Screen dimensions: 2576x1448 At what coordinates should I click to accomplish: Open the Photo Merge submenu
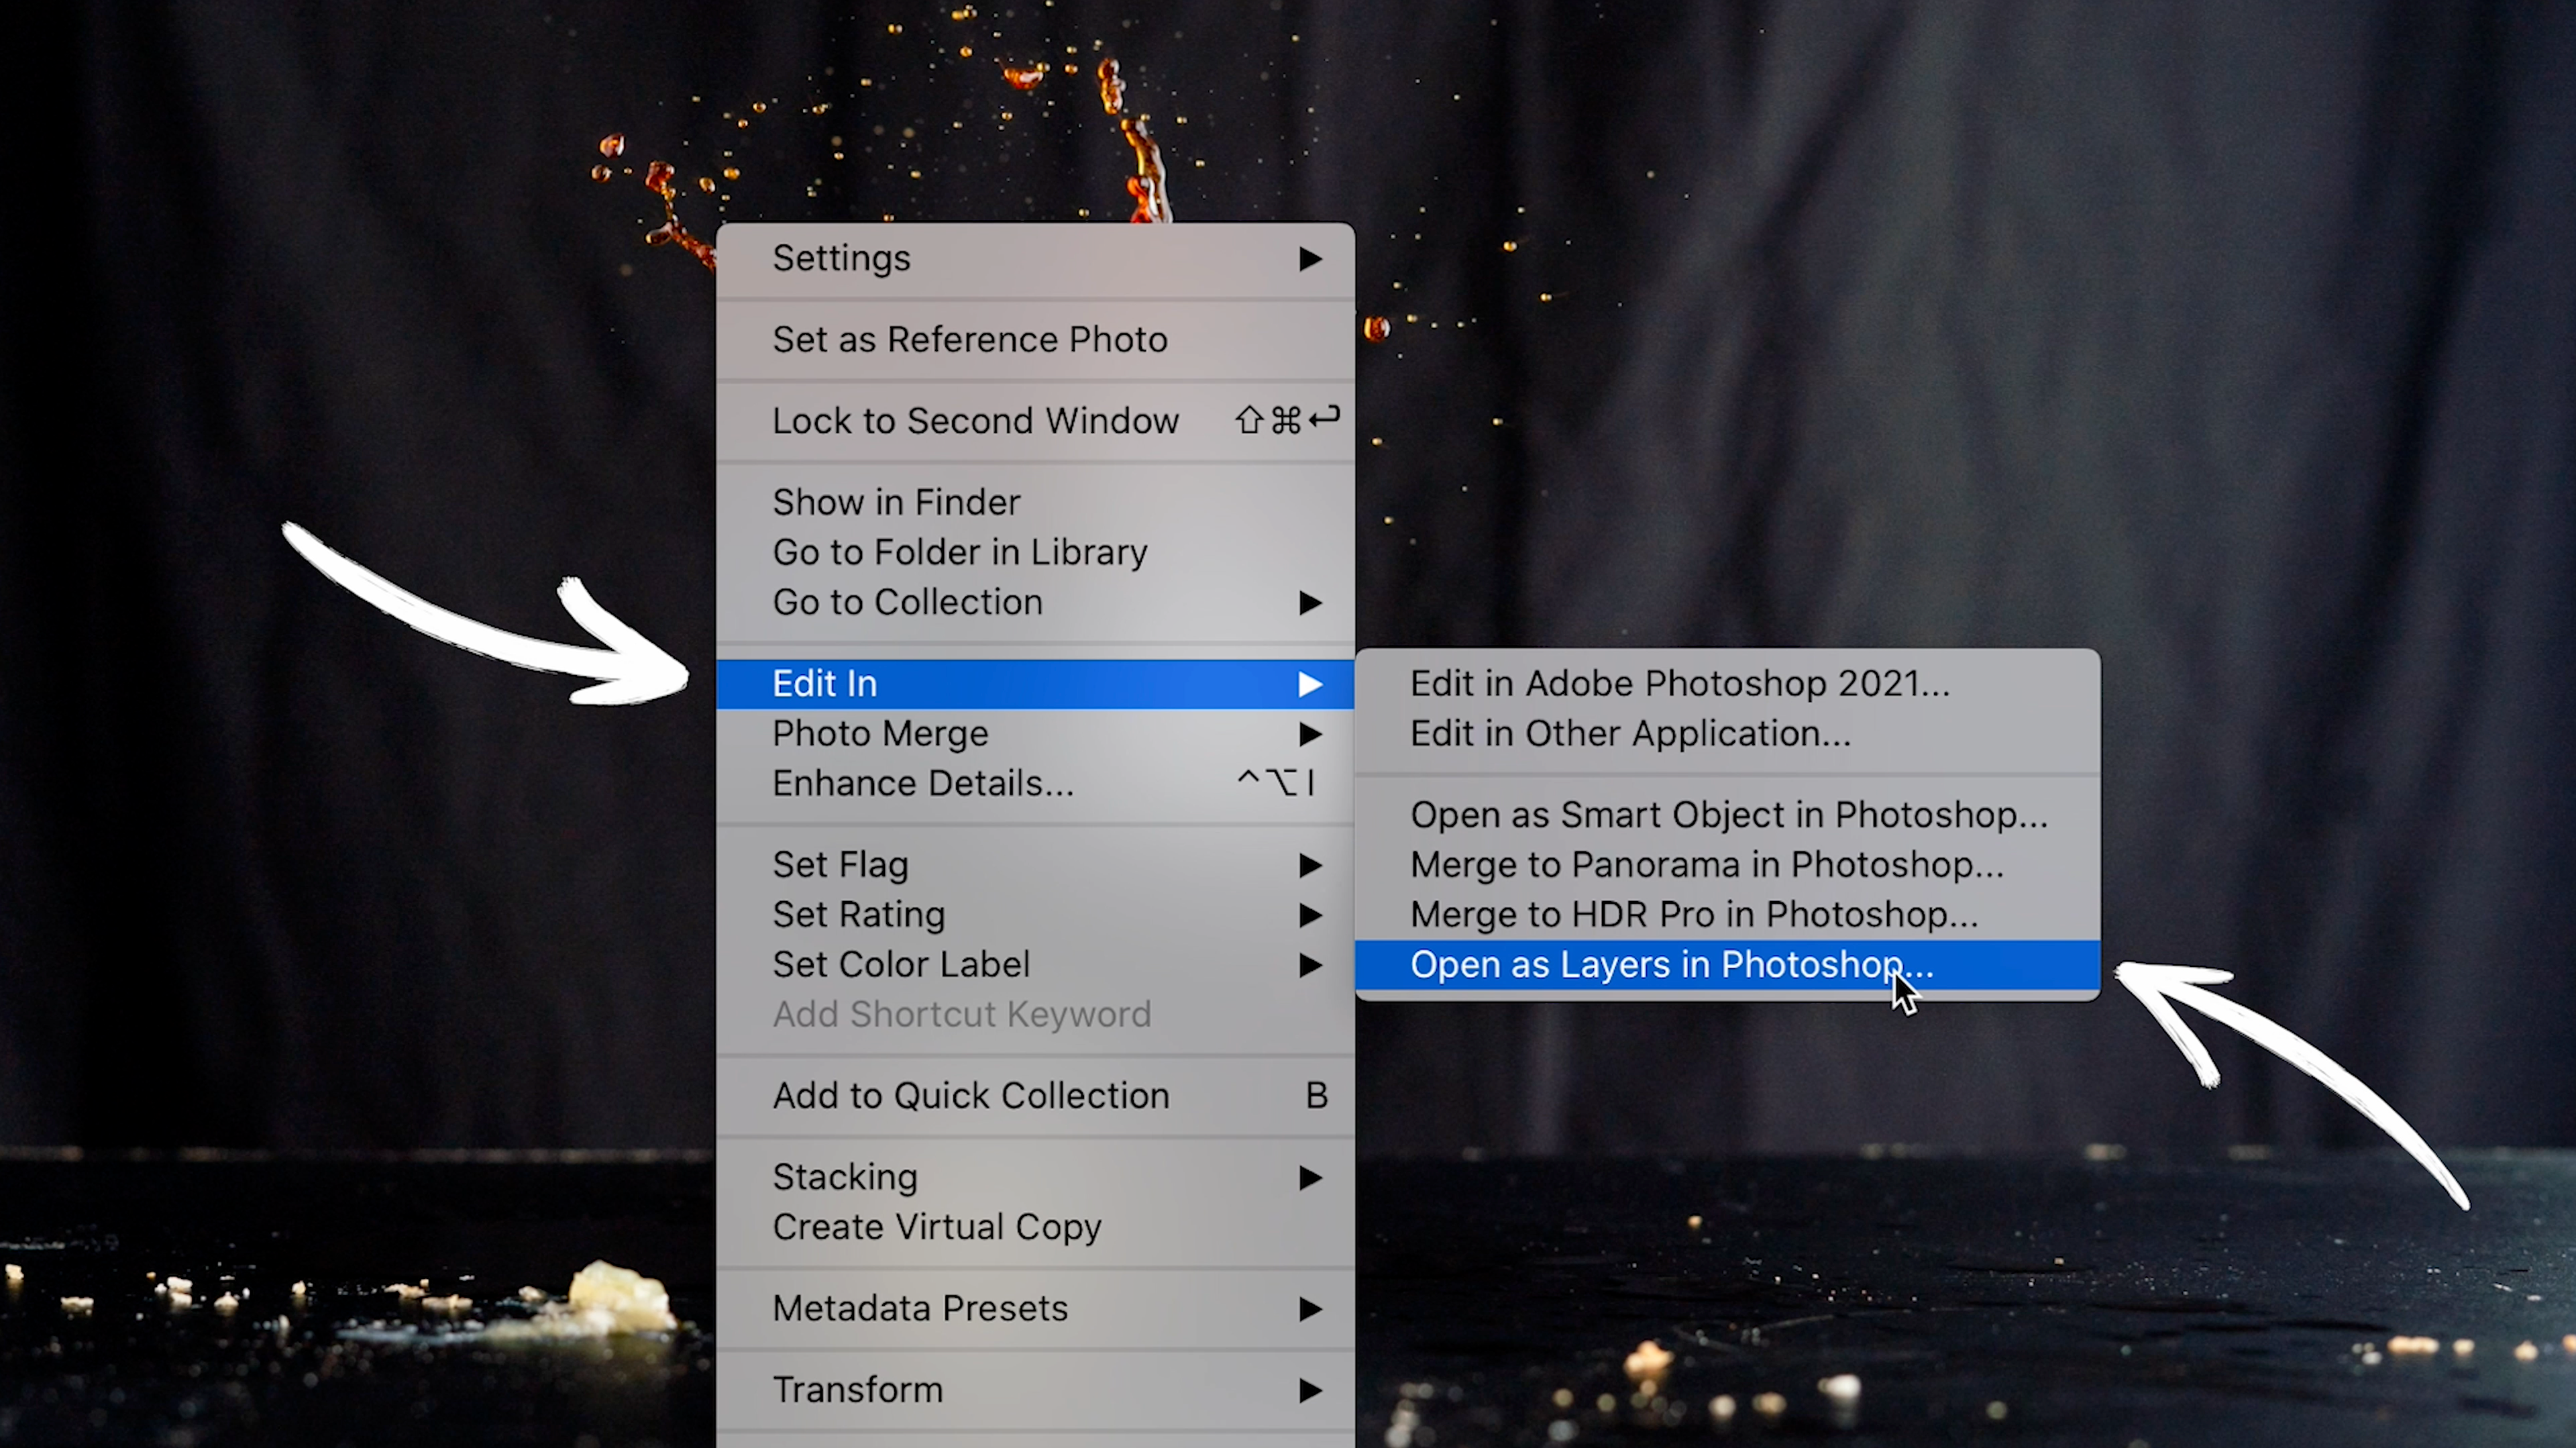pyautogui.click(x=1035, y=734)
